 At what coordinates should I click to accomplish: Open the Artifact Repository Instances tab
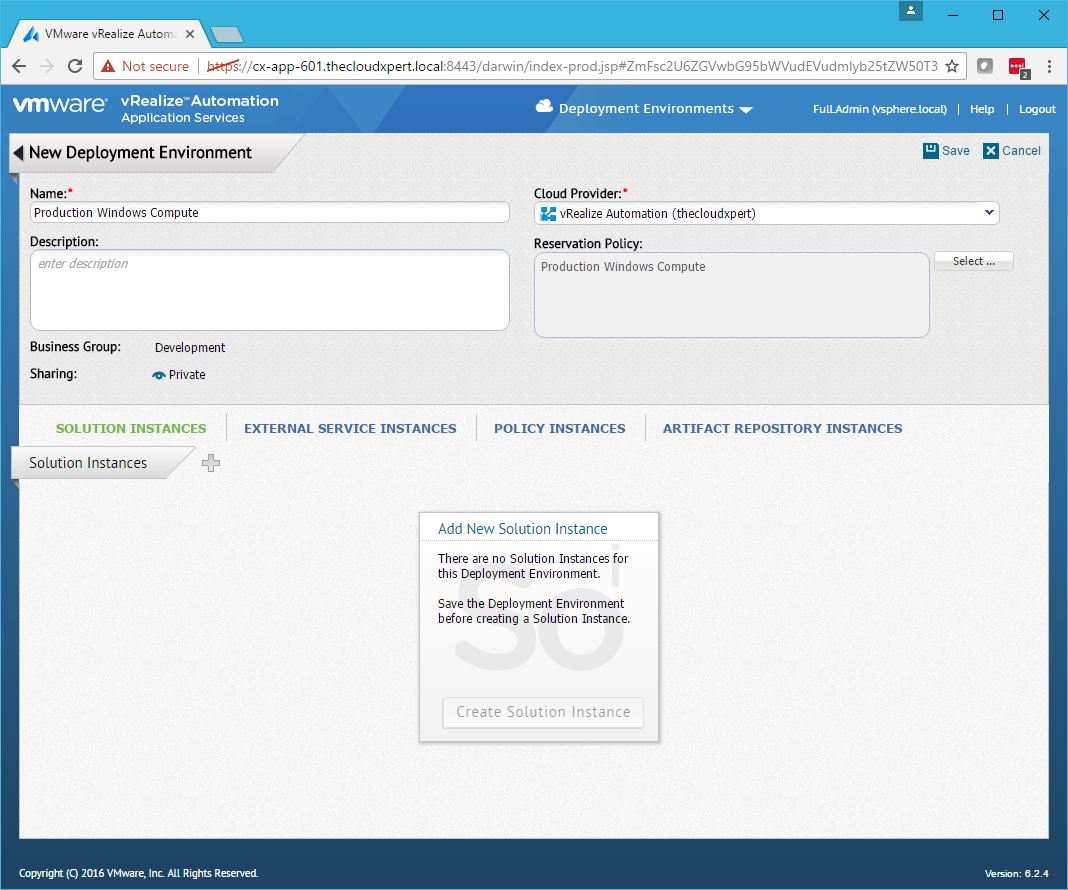[x=782, y=428]
